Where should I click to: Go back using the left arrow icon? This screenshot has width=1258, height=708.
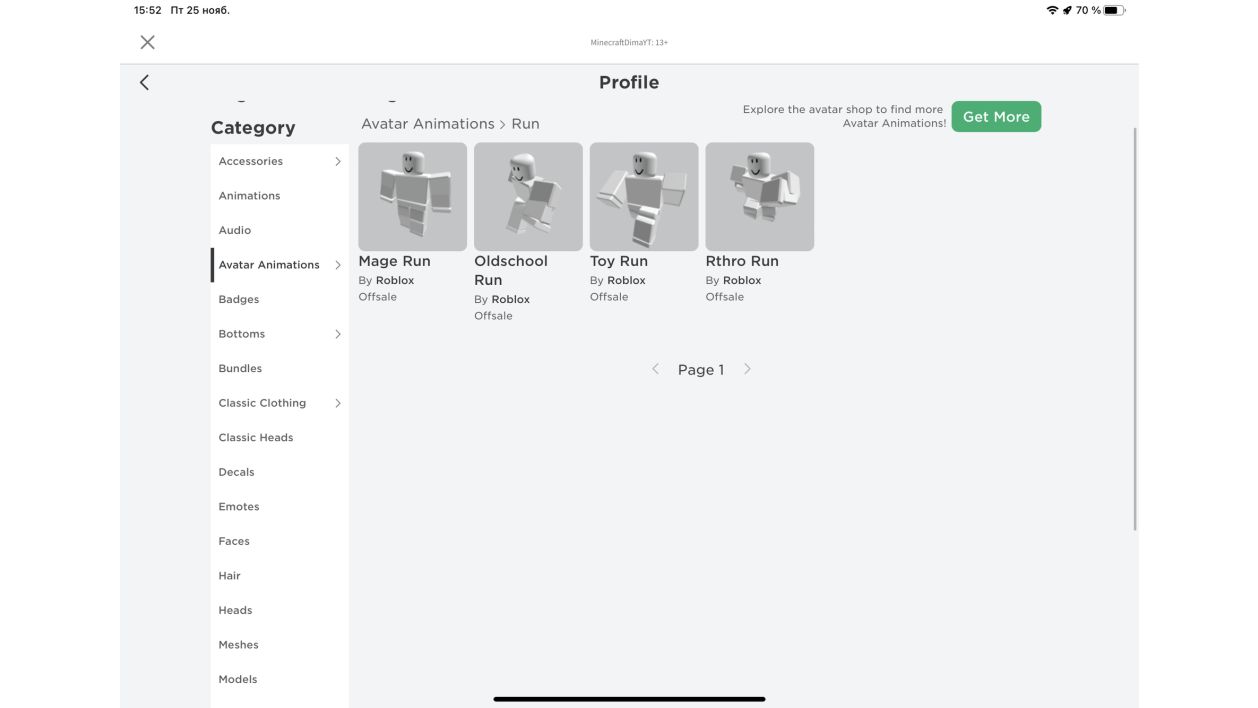(144, 82)
